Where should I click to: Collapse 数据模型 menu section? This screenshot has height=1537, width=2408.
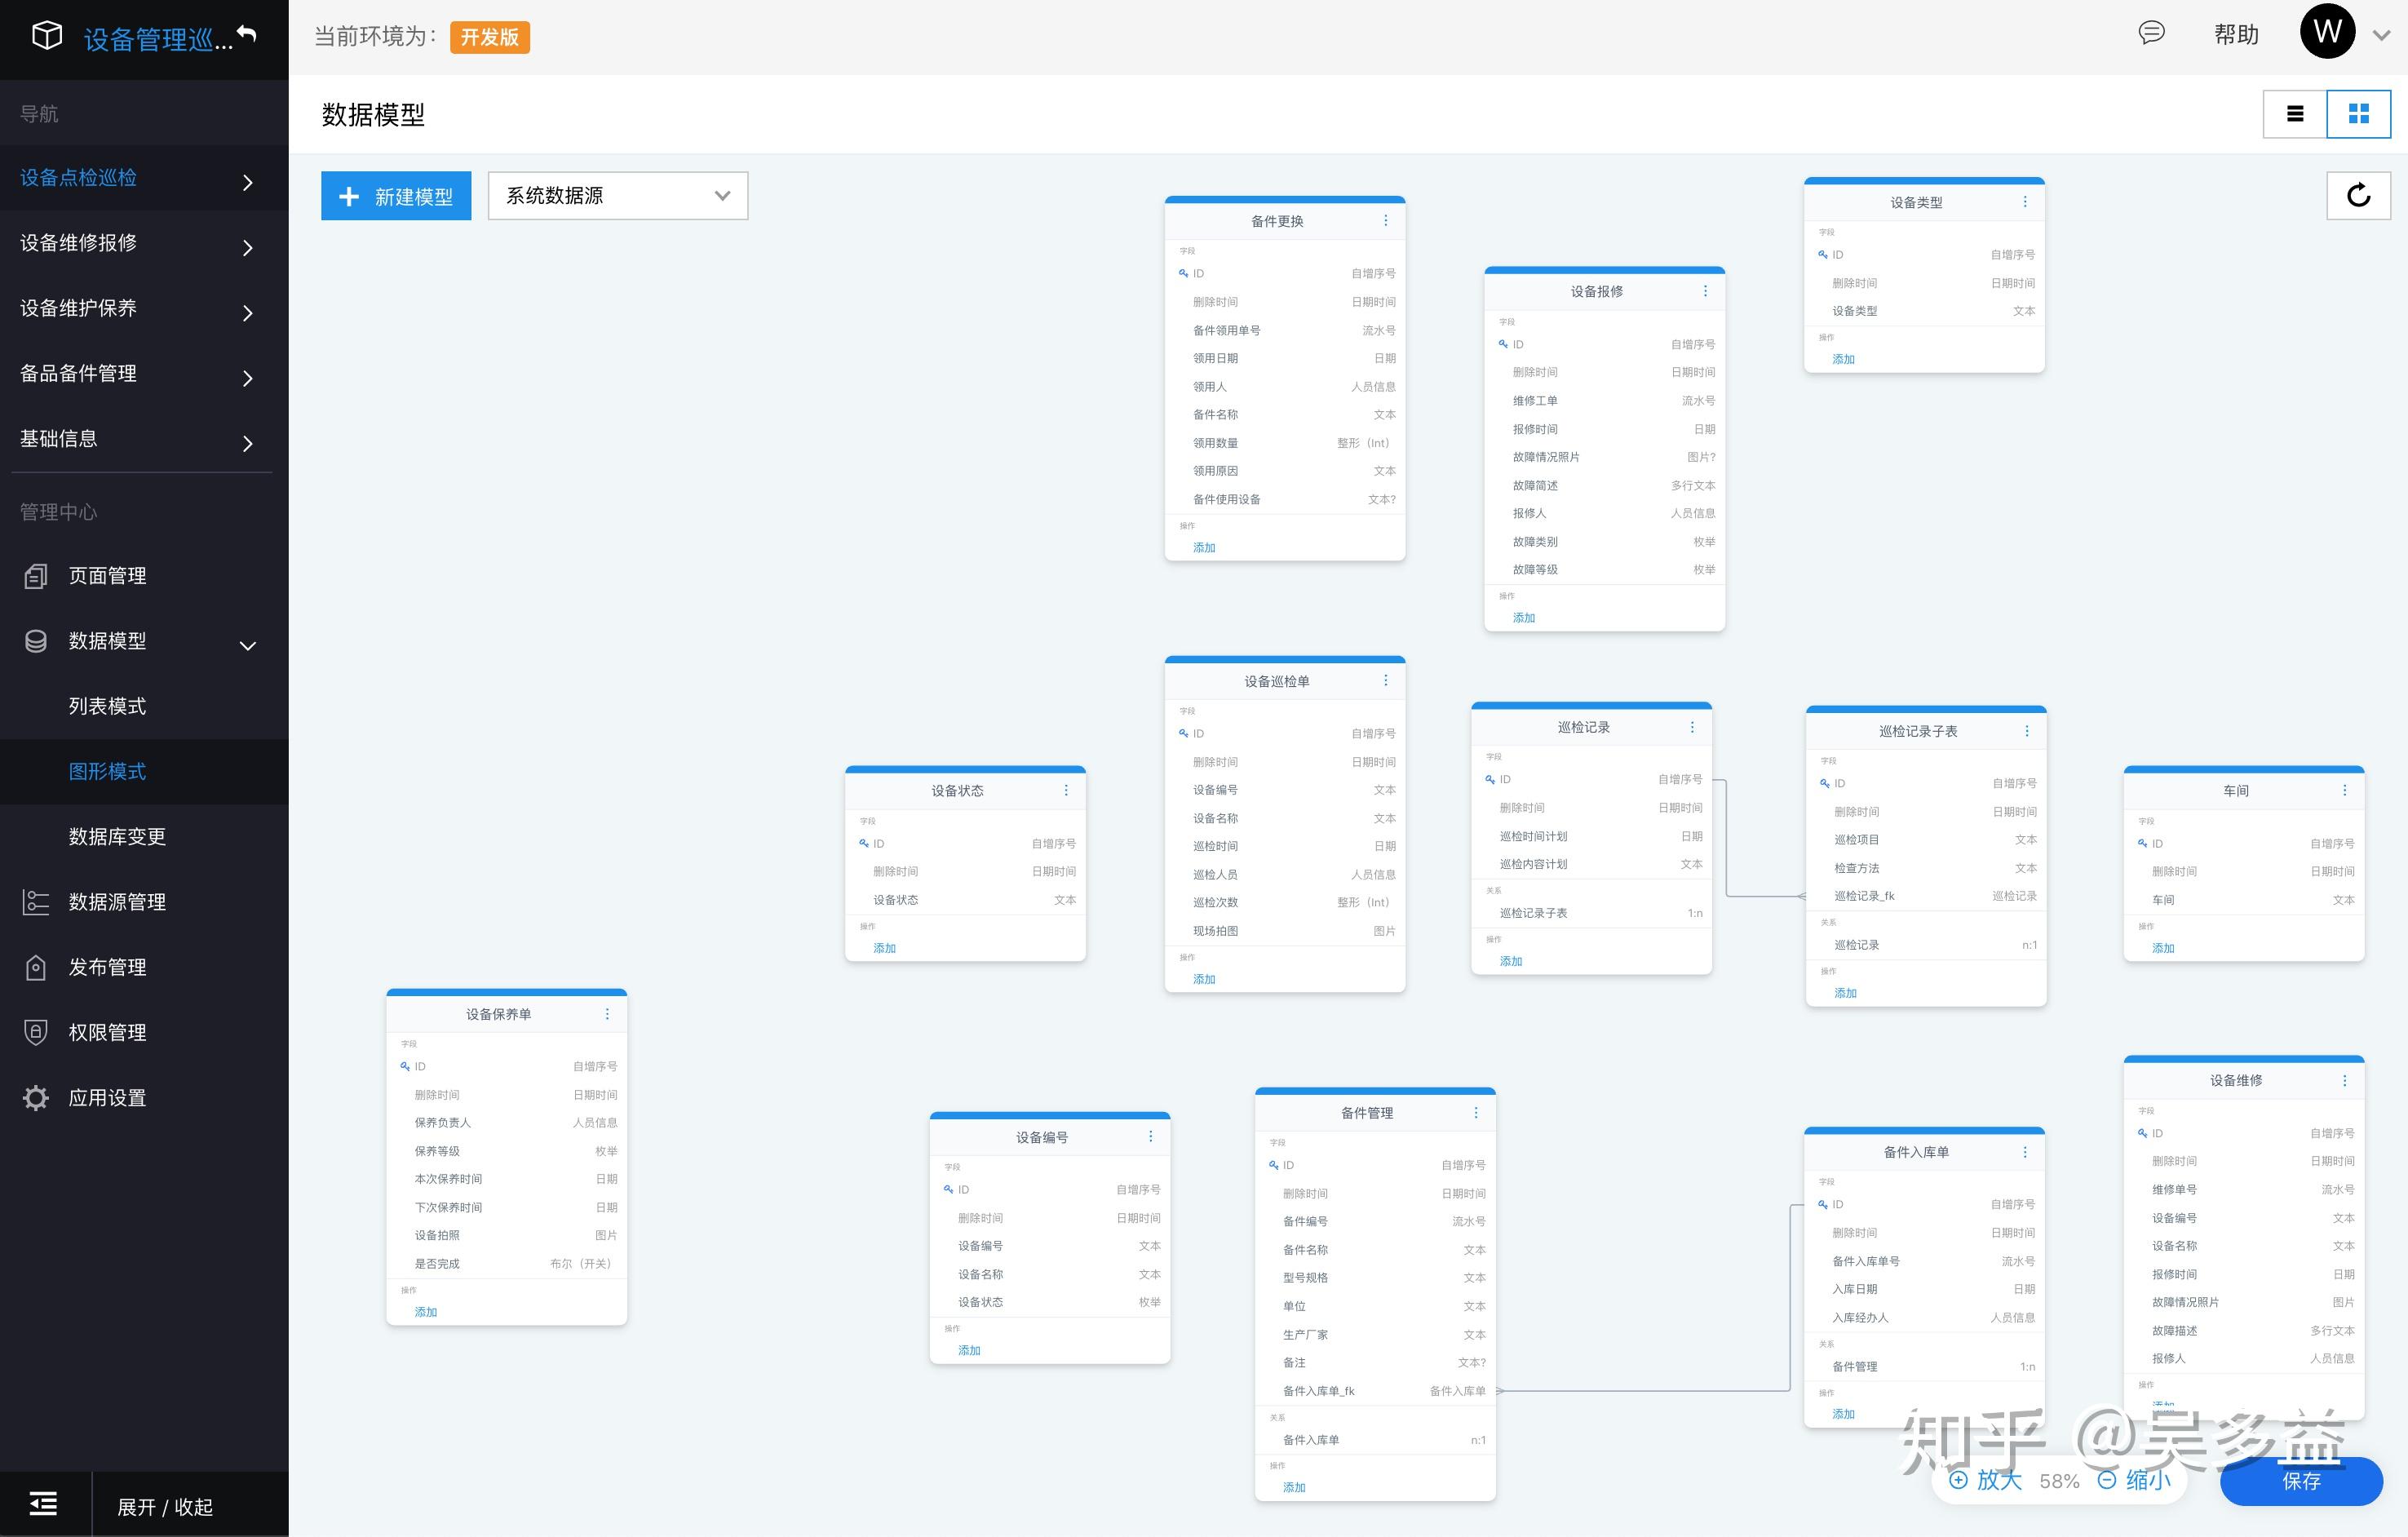[247, 644]
